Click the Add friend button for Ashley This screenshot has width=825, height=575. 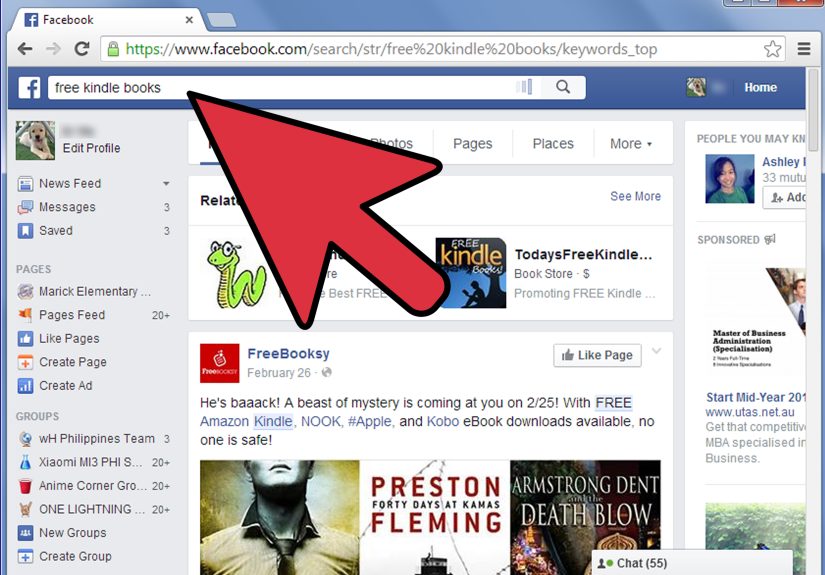(x=785, y=197)
